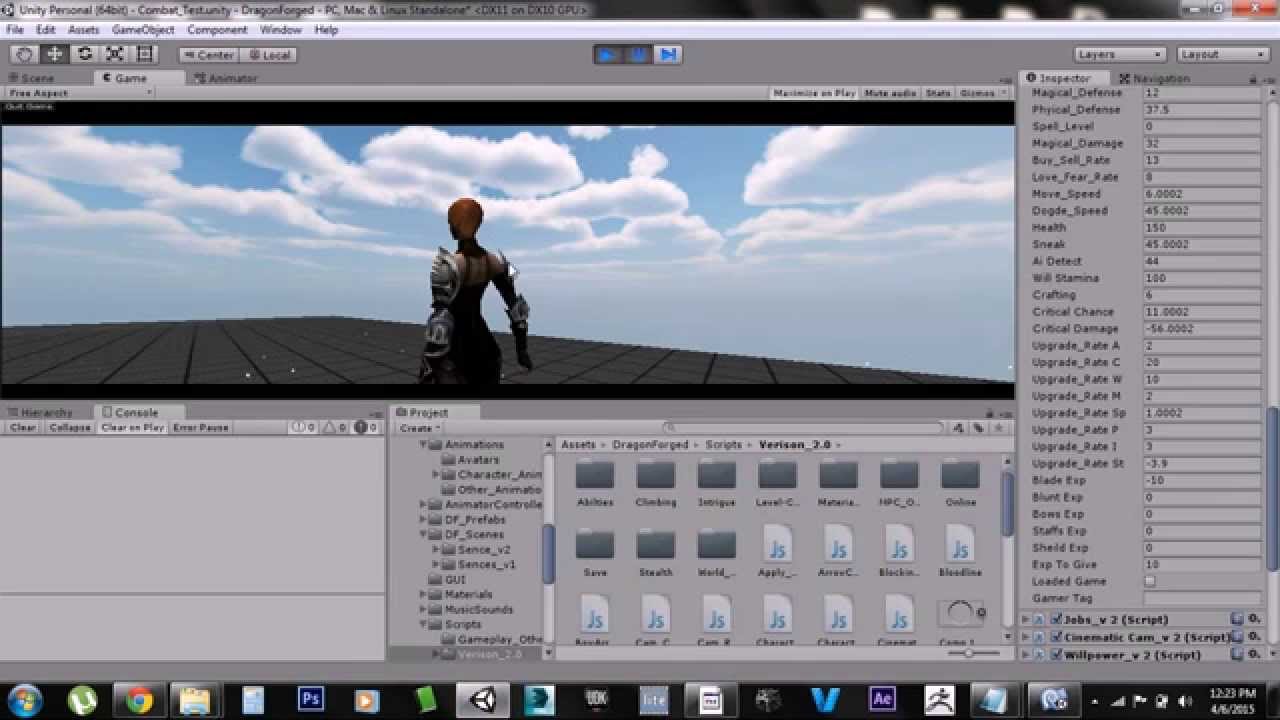Toggle Maximize on Play
Viewport: 1280px width, 720px height.
(x=814, y=93)
